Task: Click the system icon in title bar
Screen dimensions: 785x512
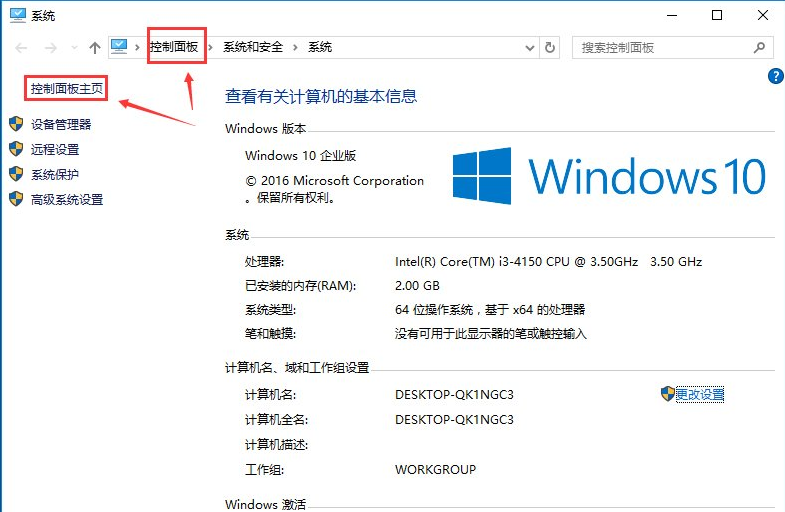Action: coord(15,15)
